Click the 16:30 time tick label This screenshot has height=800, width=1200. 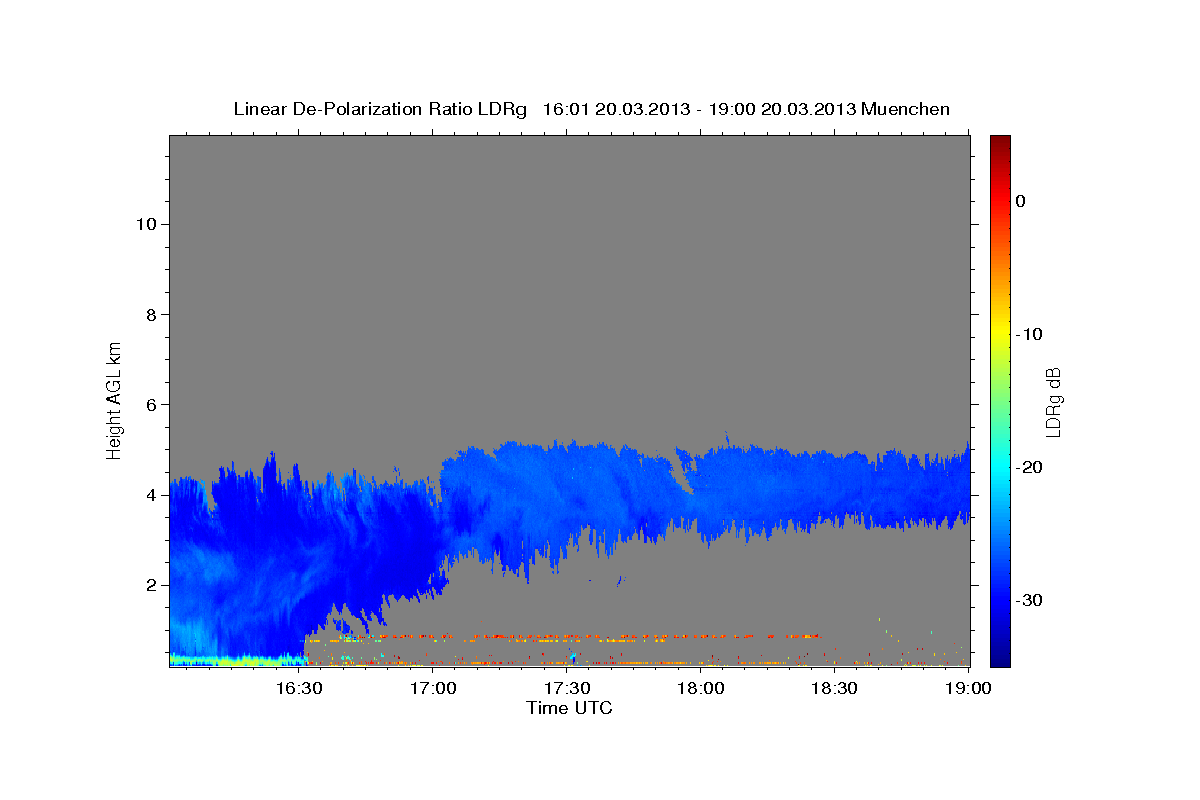pyautogui.click(x=298, y=688)
